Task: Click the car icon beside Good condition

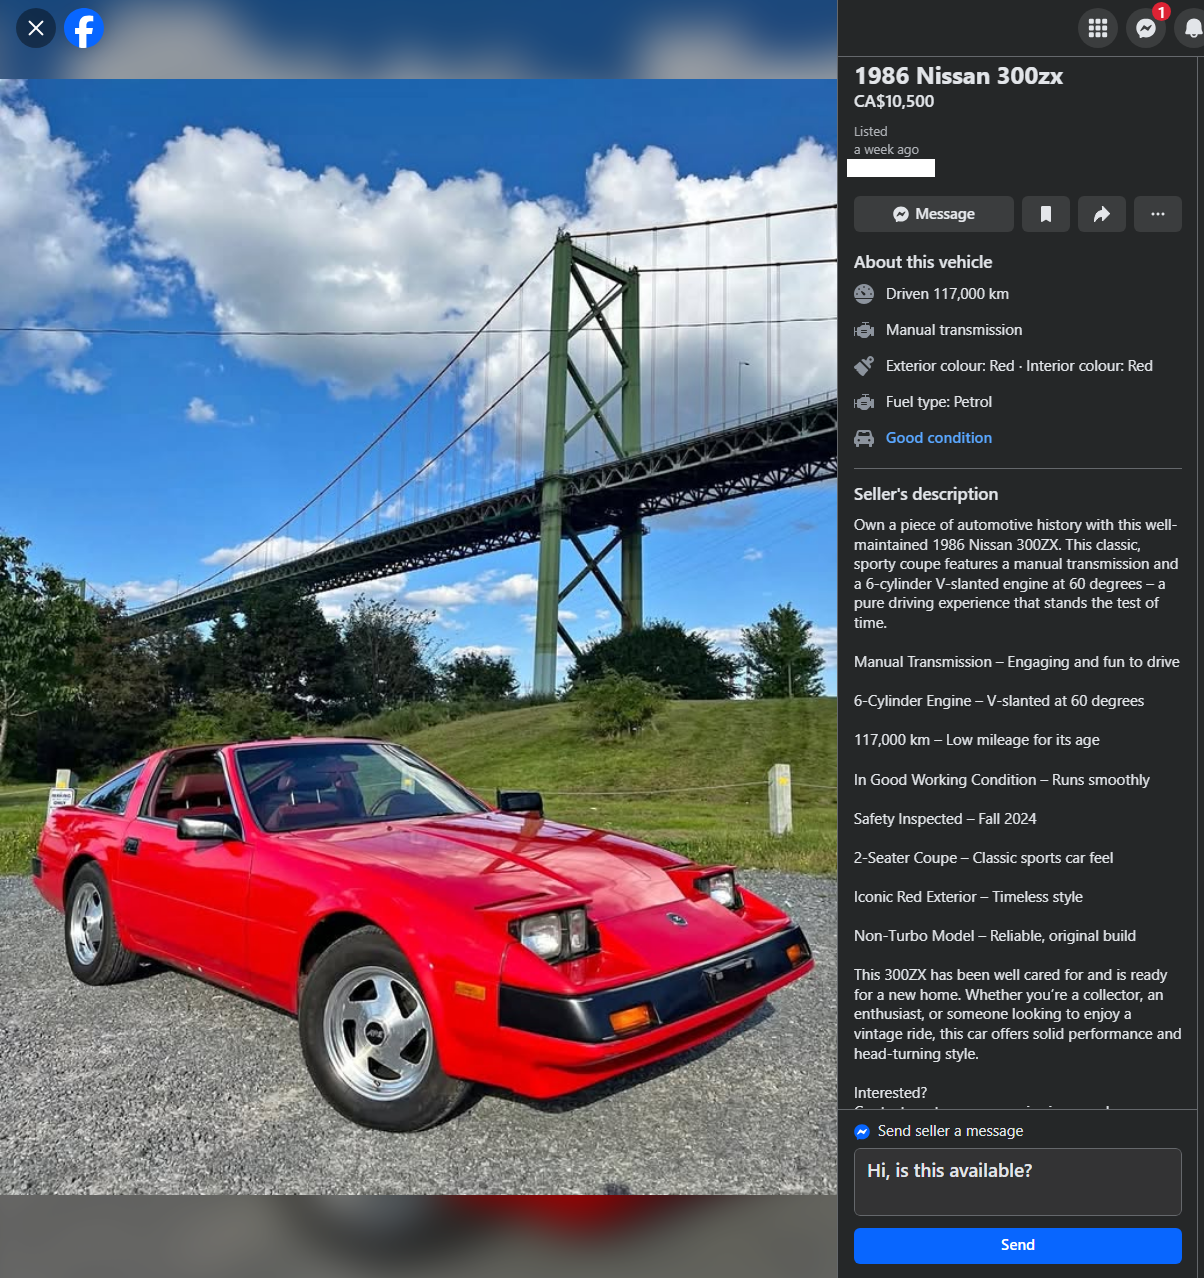Action: [x=864, y=438]
